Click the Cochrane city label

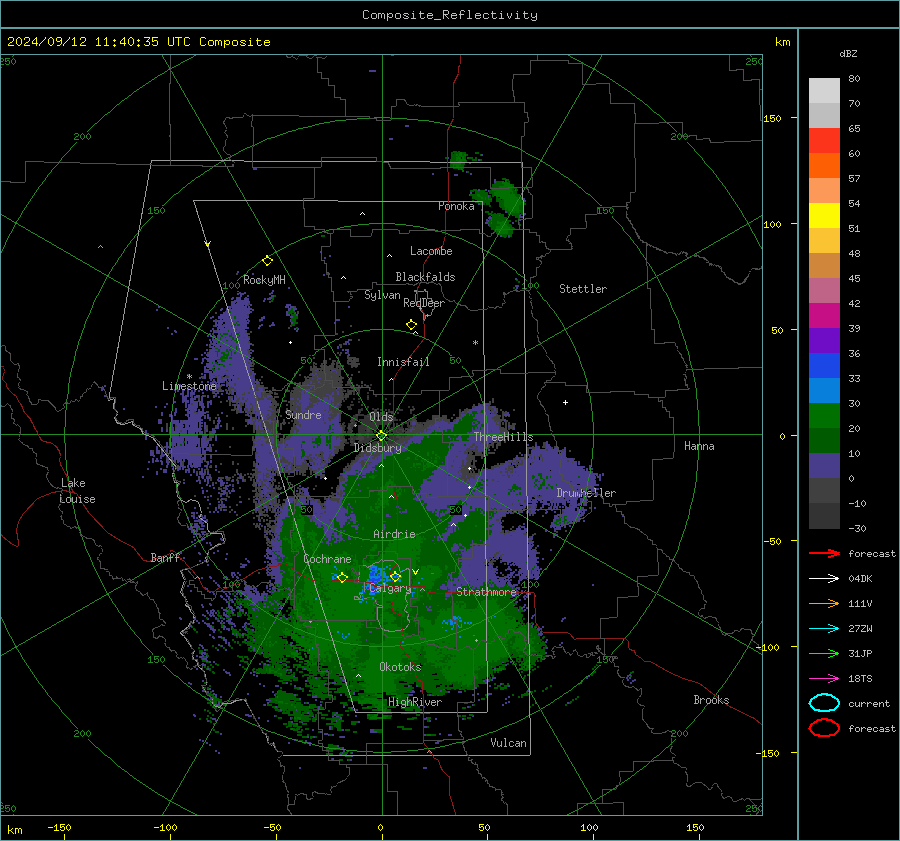click(327, 559)
